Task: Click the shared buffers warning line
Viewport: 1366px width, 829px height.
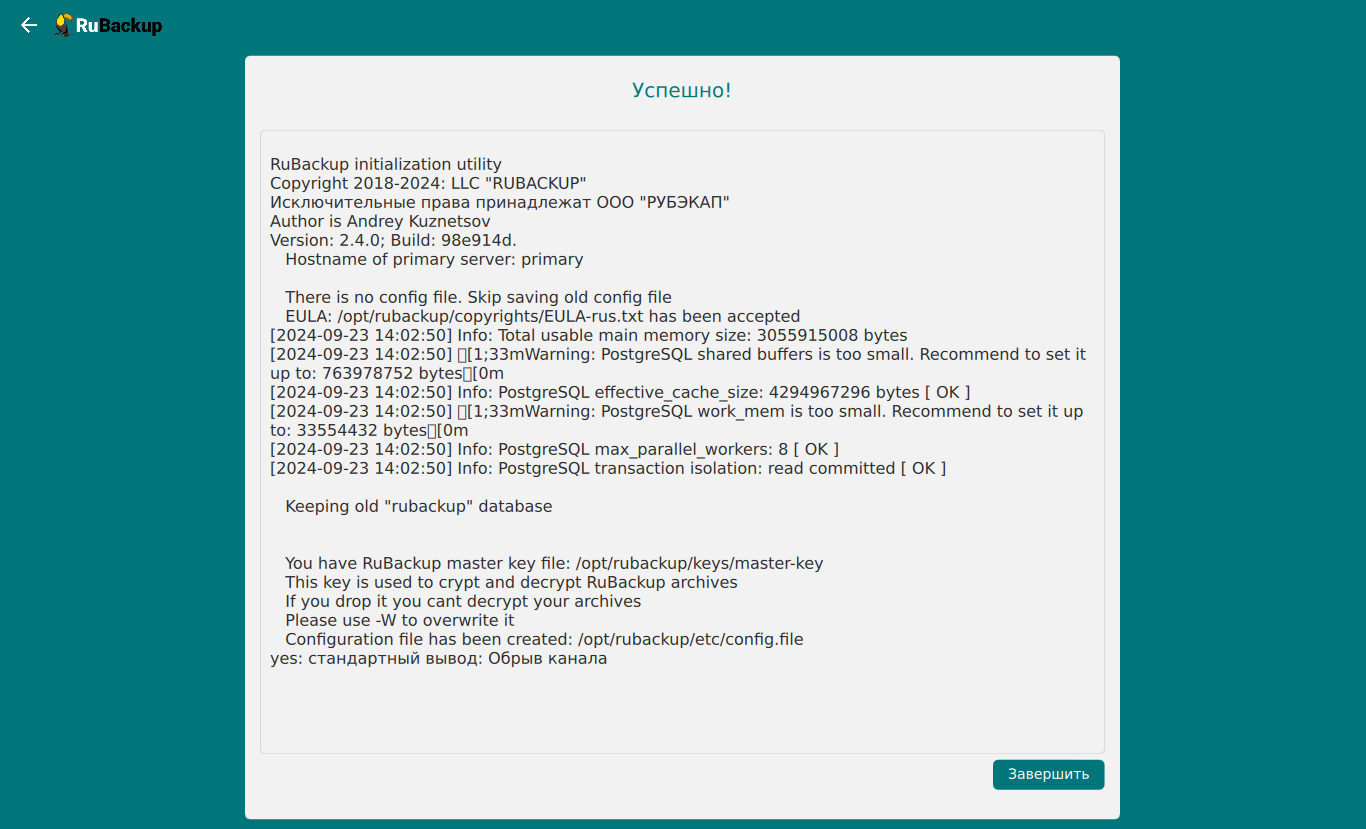Action: pos(677,354)
